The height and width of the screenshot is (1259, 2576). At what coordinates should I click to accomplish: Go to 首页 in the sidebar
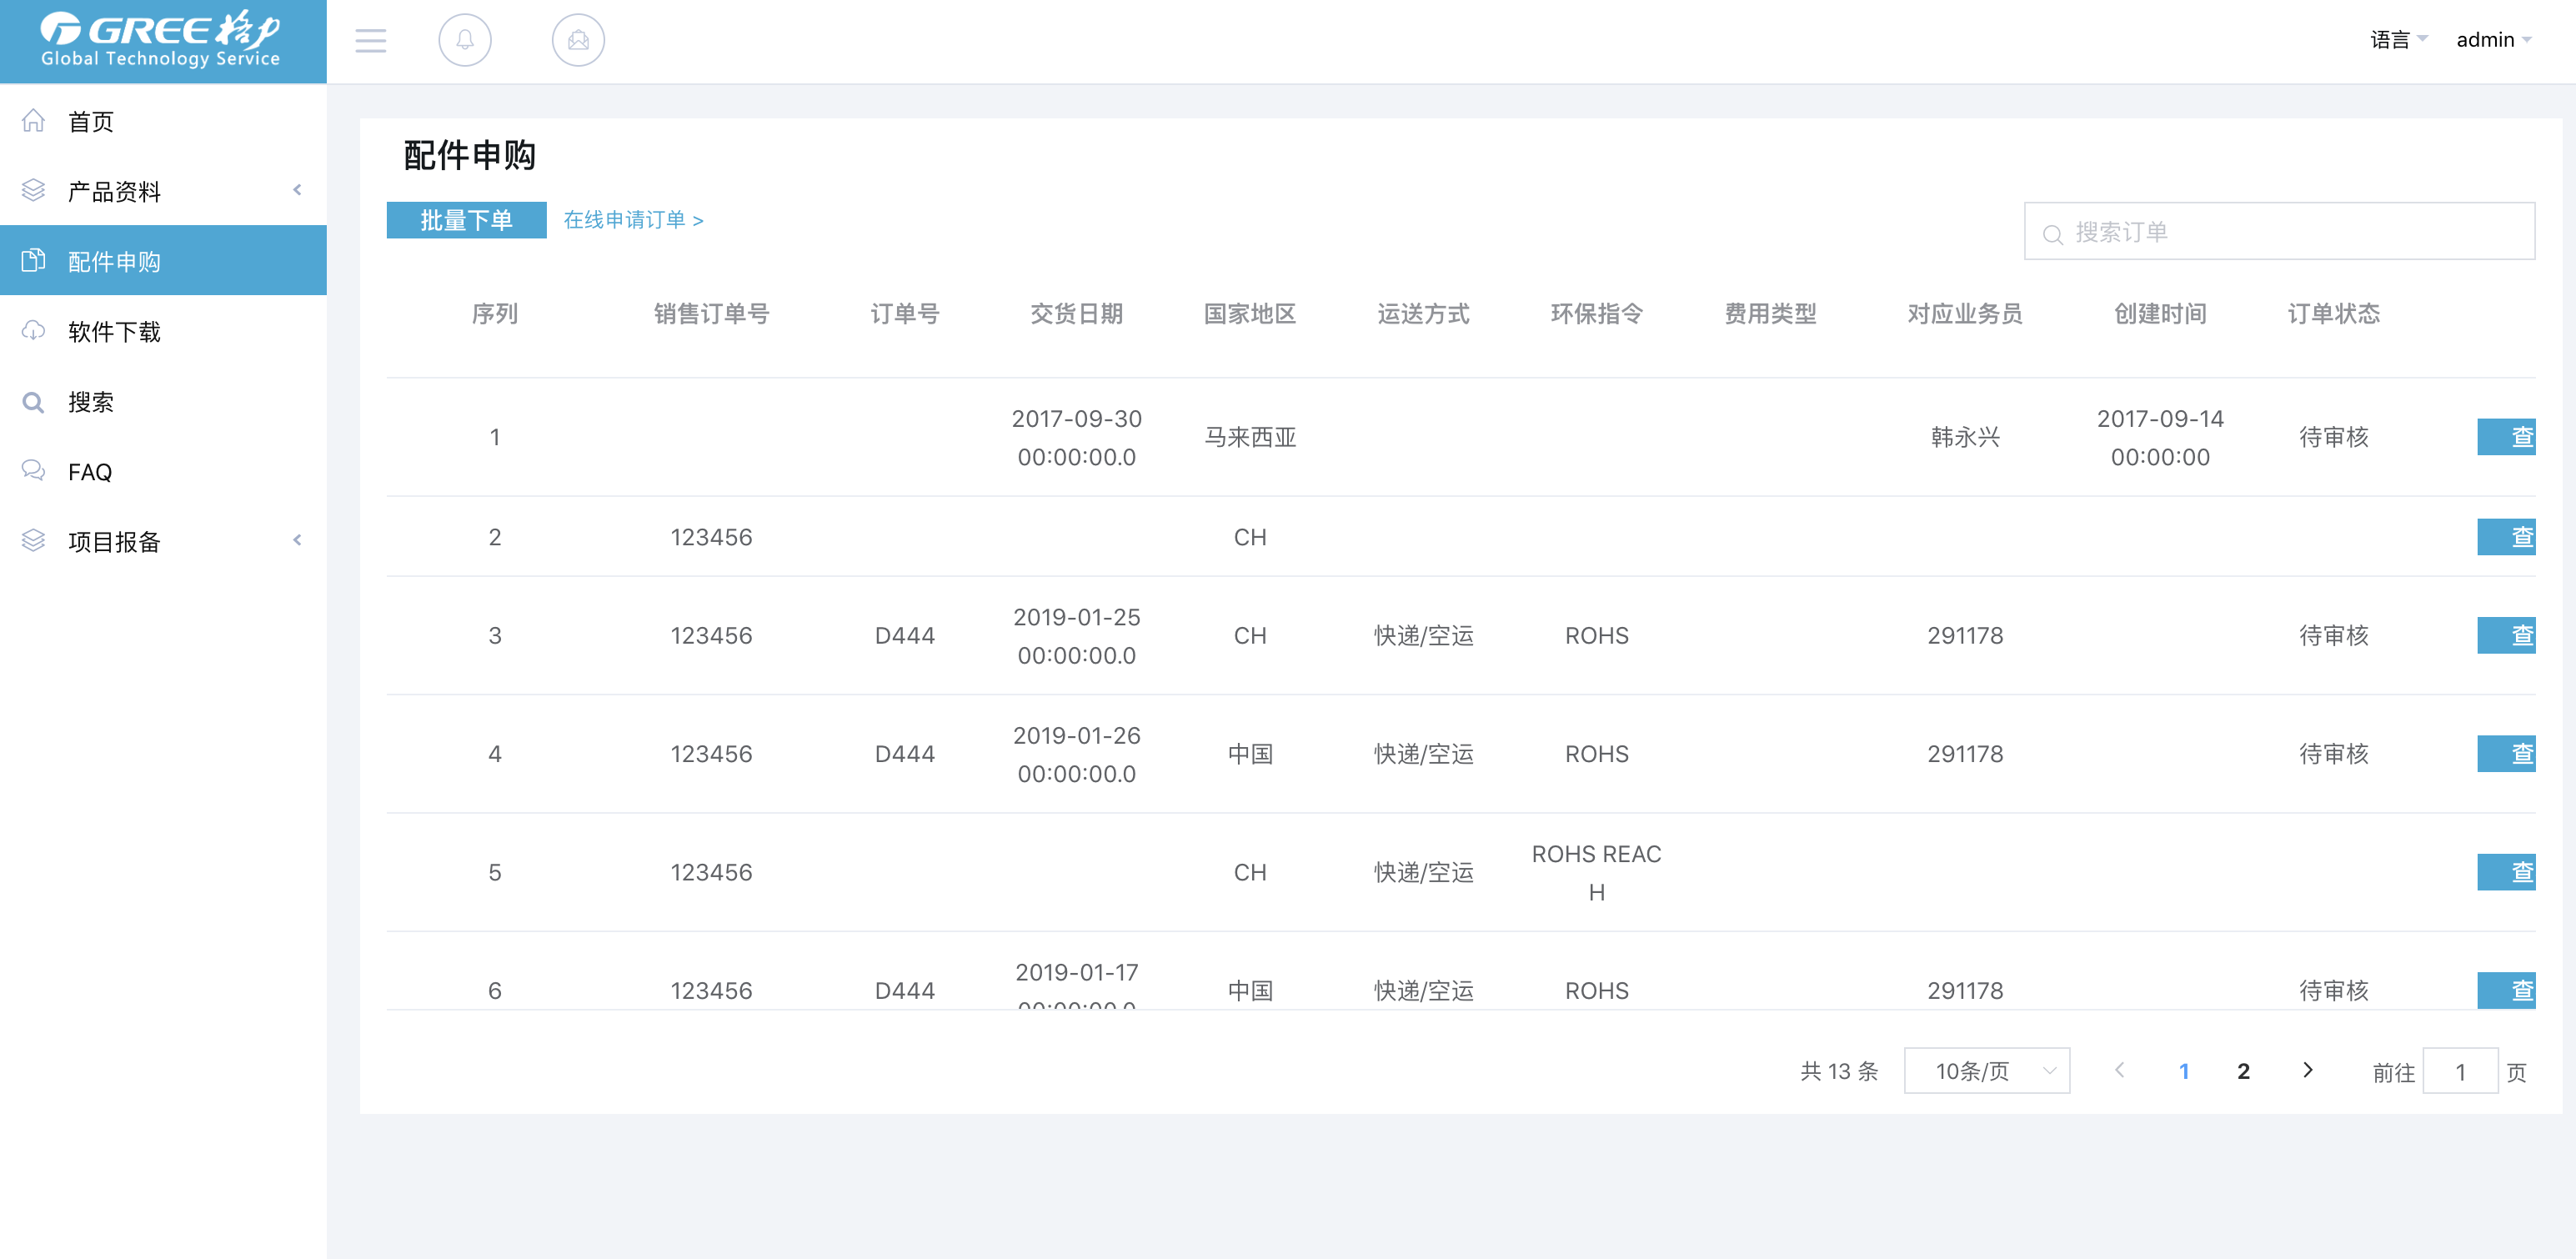tap(163, 121)
